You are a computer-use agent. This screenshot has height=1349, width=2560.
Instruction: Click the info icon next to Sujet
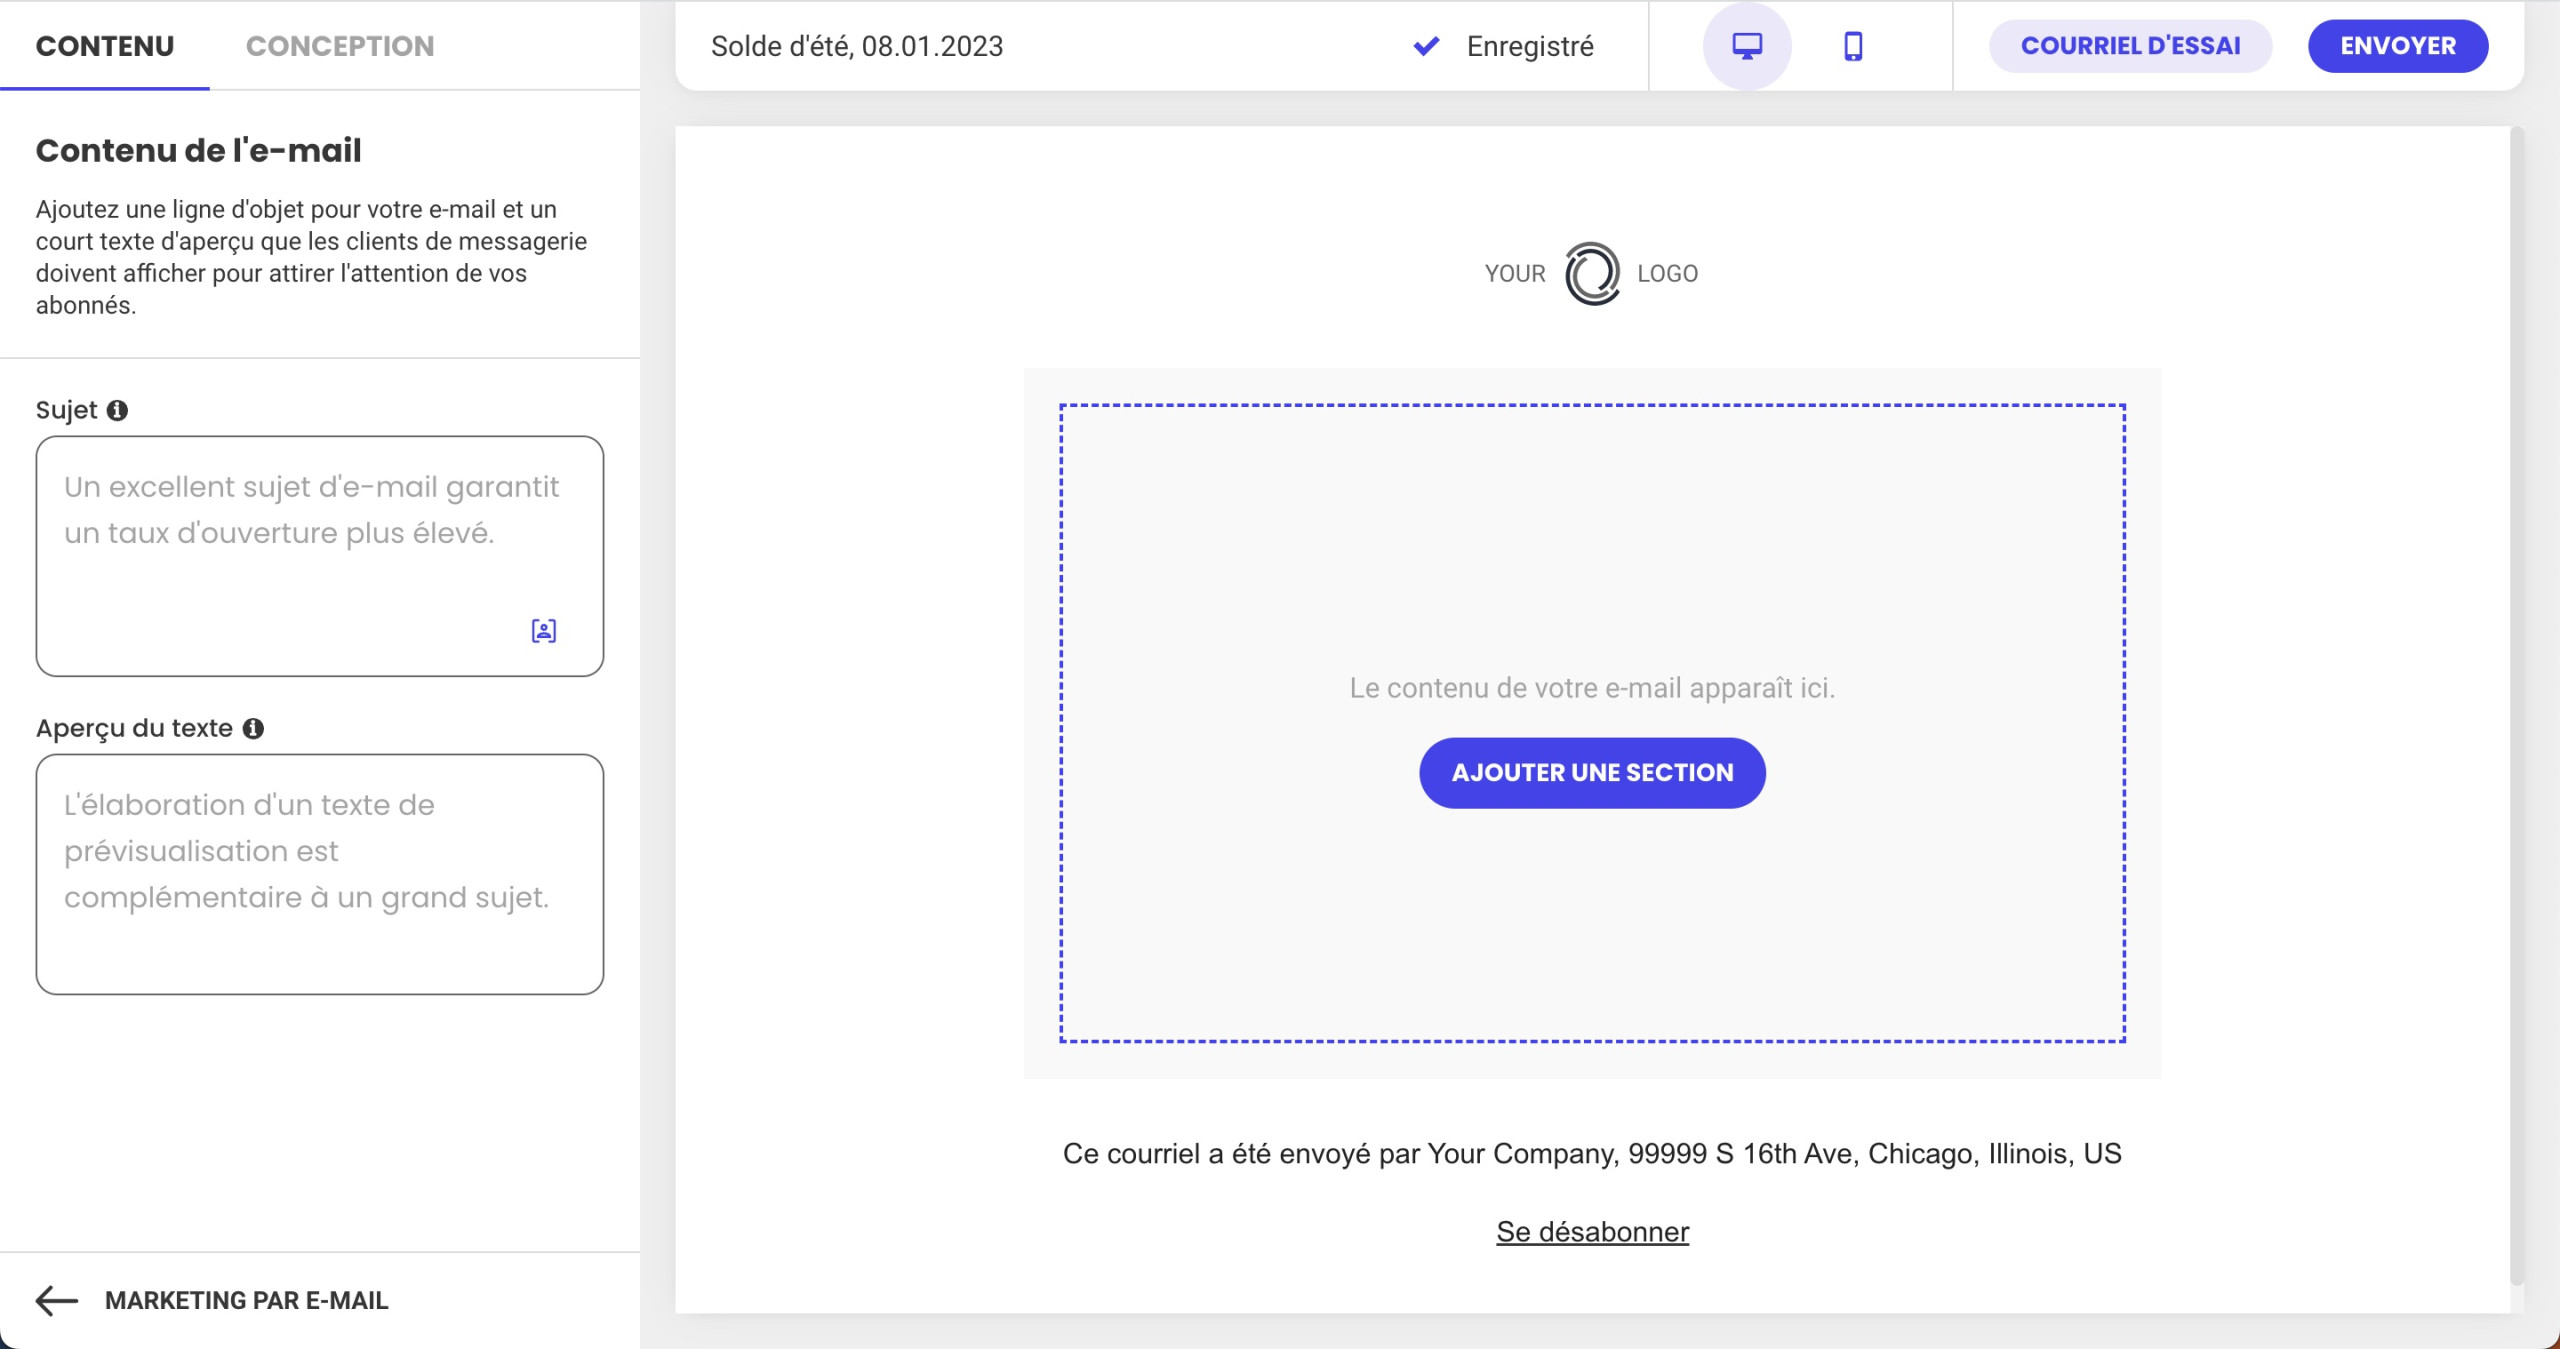tap(117, 410)
